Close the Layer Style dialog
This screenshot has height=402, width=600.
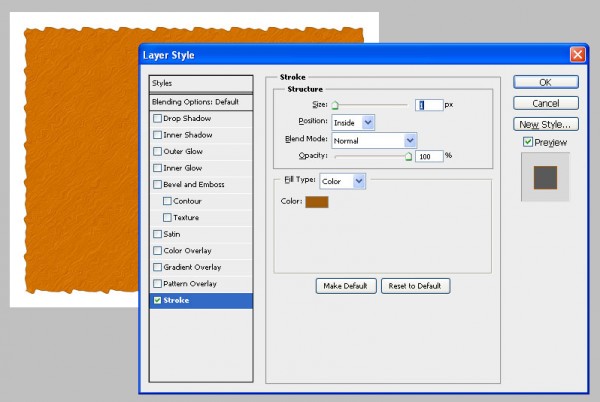(x=577, y=55)
